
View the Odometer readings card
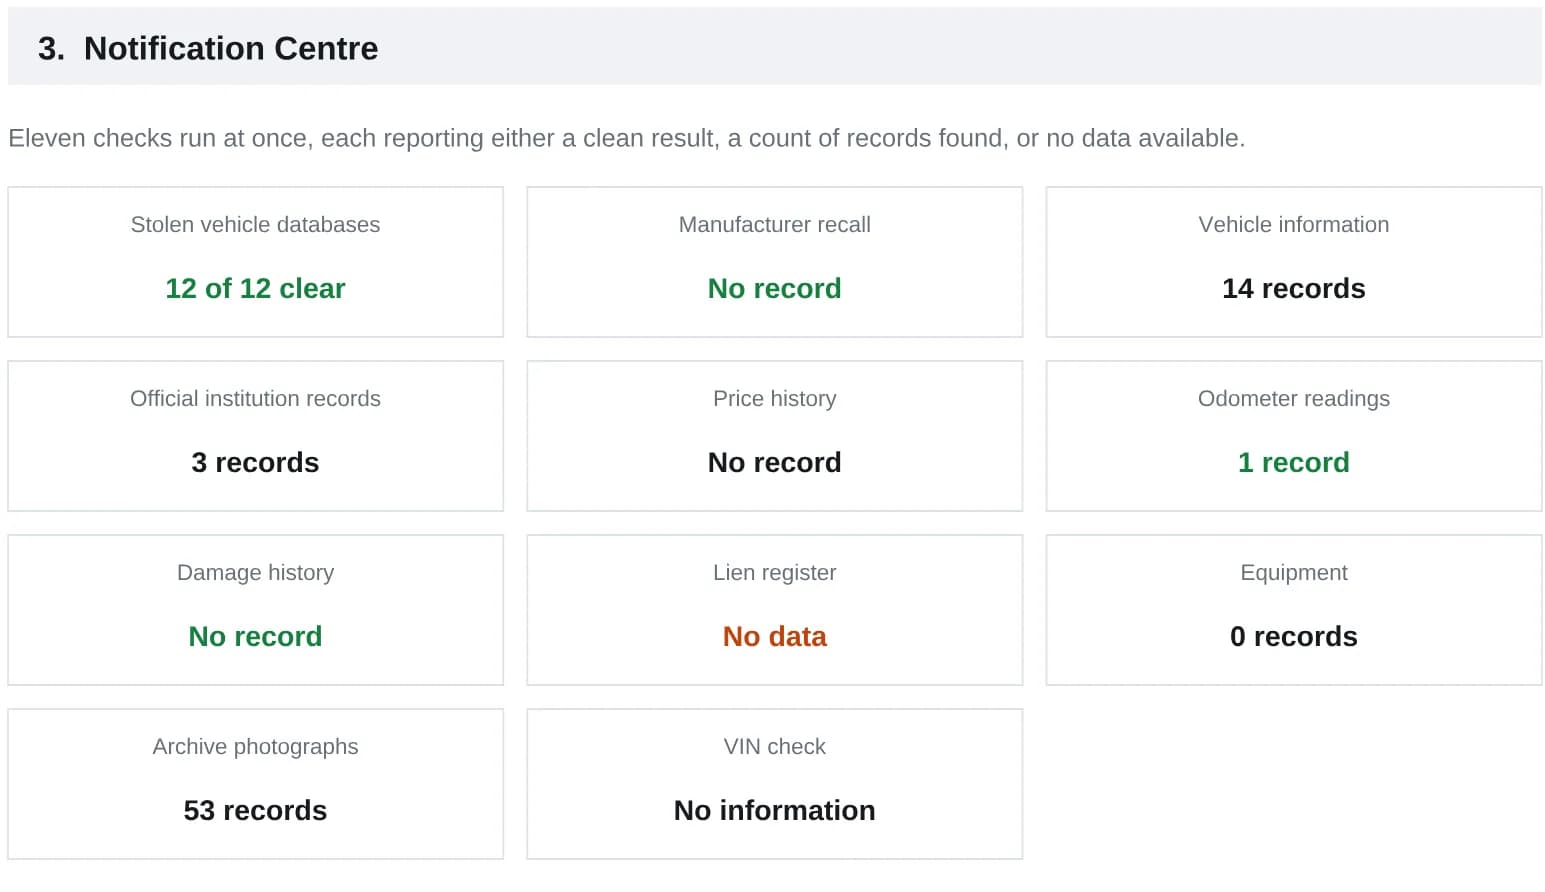click(1293, 436)
